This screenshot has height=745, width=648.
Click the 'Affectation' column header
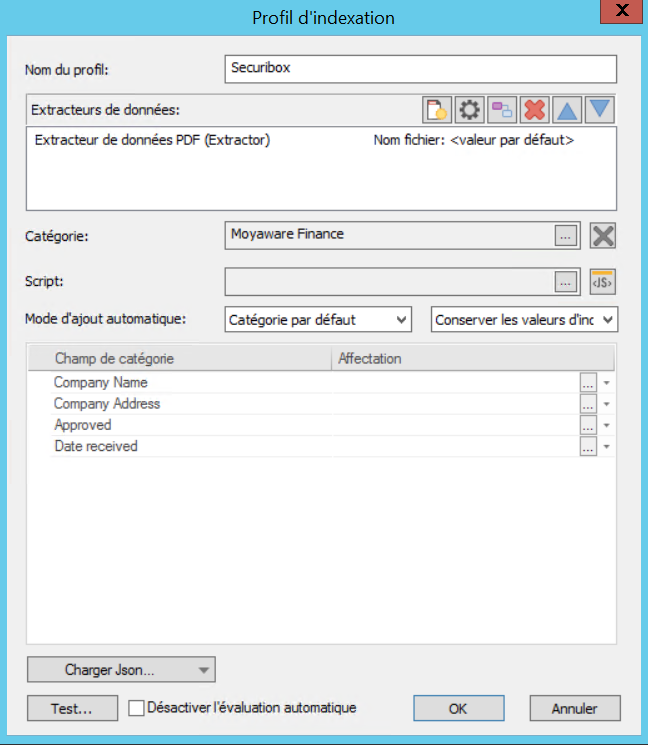point(473,358)
